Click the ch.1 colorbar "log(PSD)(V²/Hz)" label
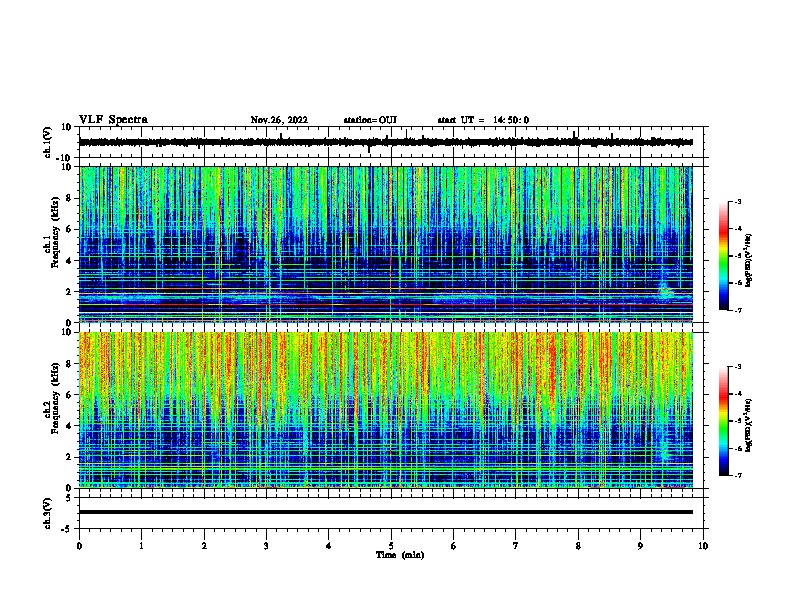The height and width of the screenshot is (612, 792). (x=748, y=260)
